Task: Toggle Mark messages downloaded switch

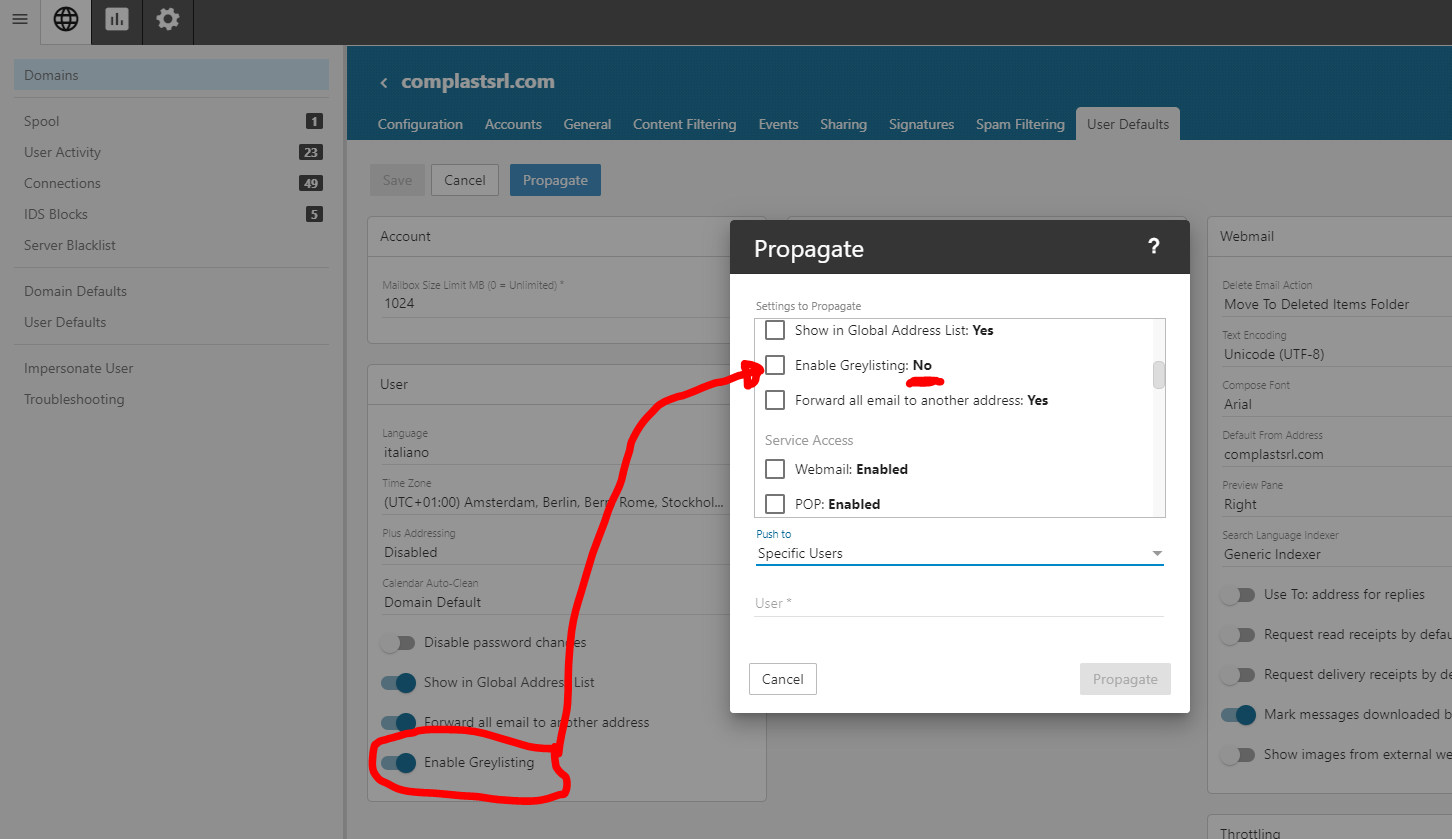Action: coord(1238,715)
